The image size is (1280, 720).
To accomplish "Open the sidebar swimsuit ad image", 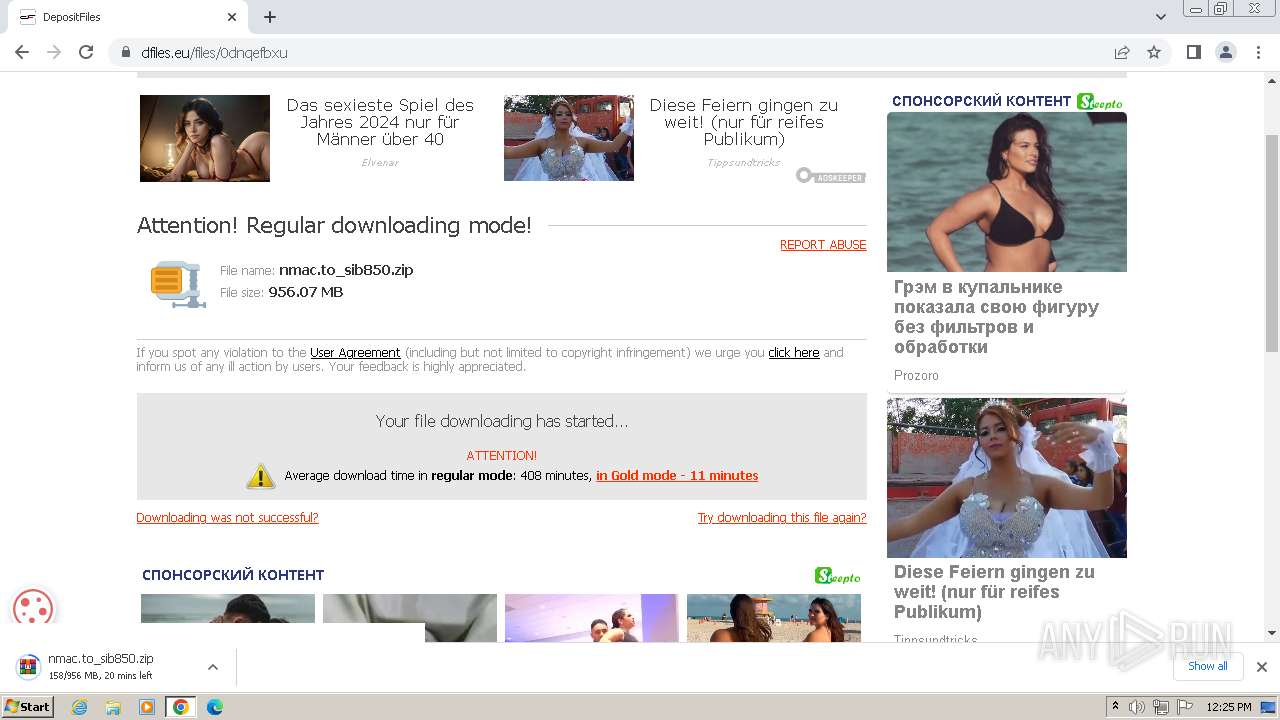I will (1007, 192).
